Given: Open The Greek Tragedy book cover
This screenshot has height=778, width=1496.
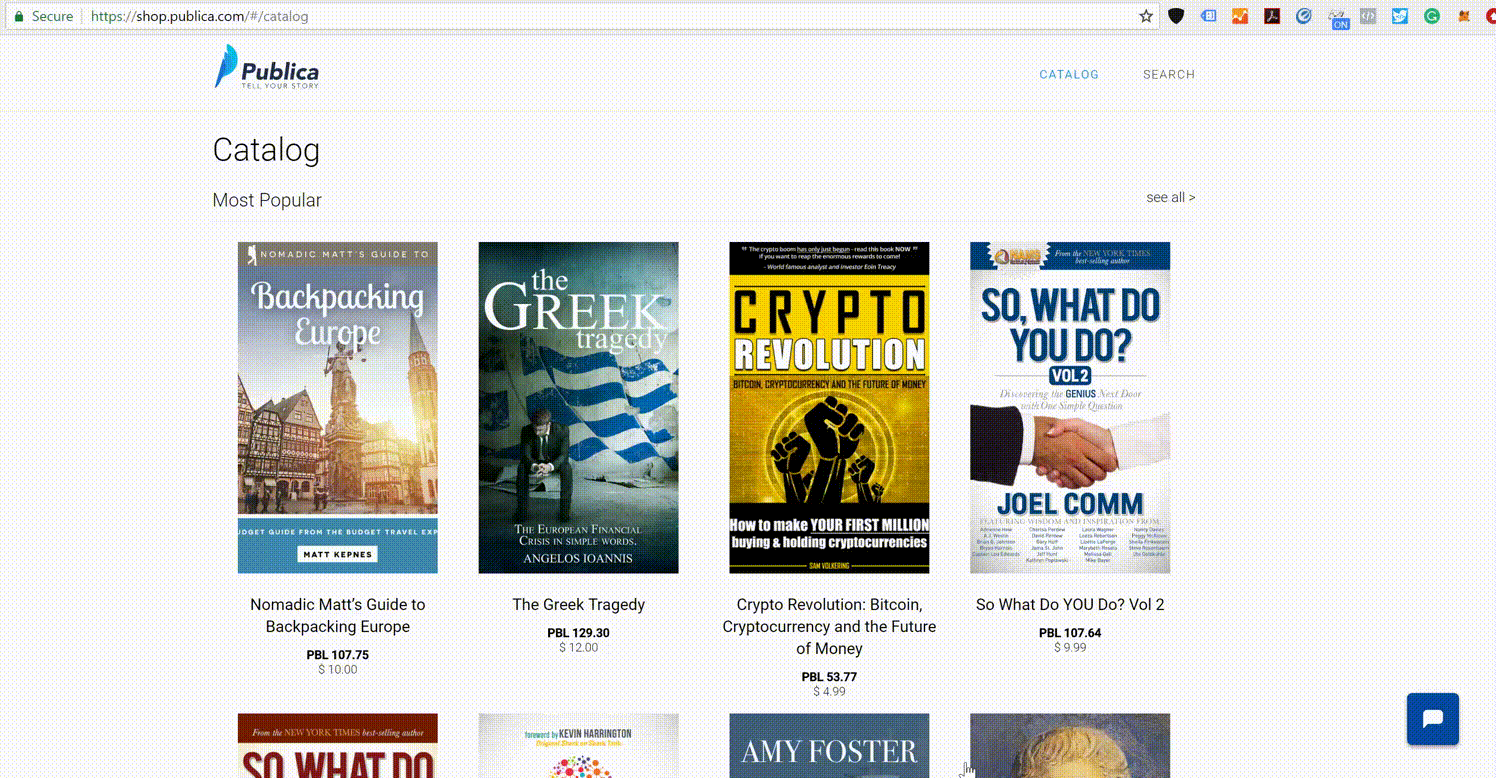Looking at the screenshot, I should tap(578, 407).
